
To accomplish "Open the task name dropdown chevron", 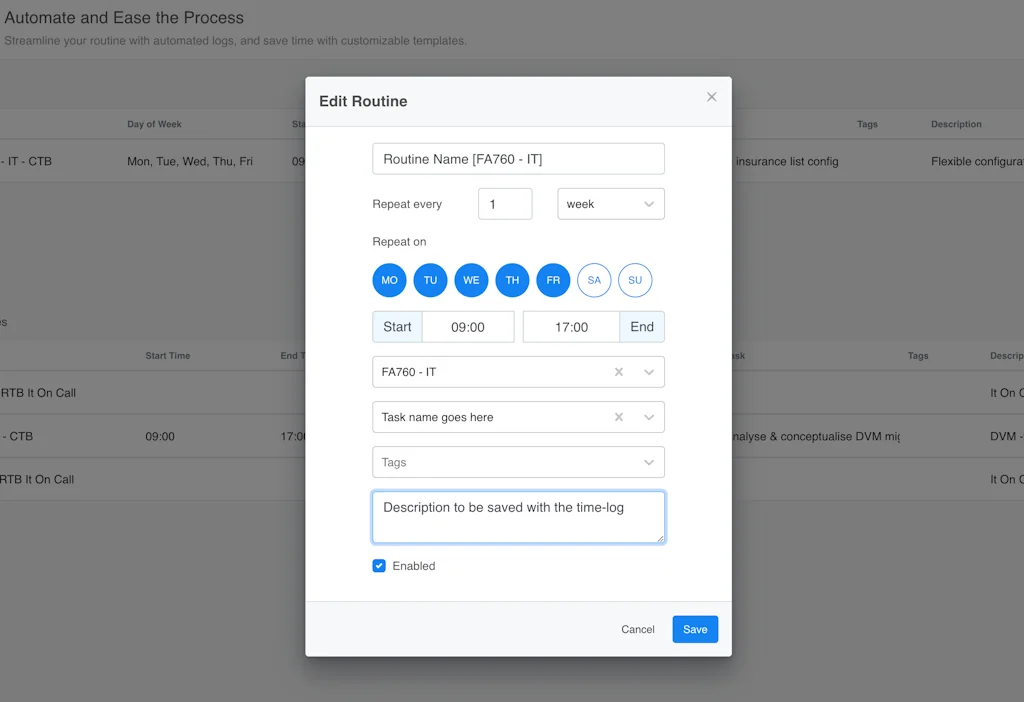I will click(649, 417).
